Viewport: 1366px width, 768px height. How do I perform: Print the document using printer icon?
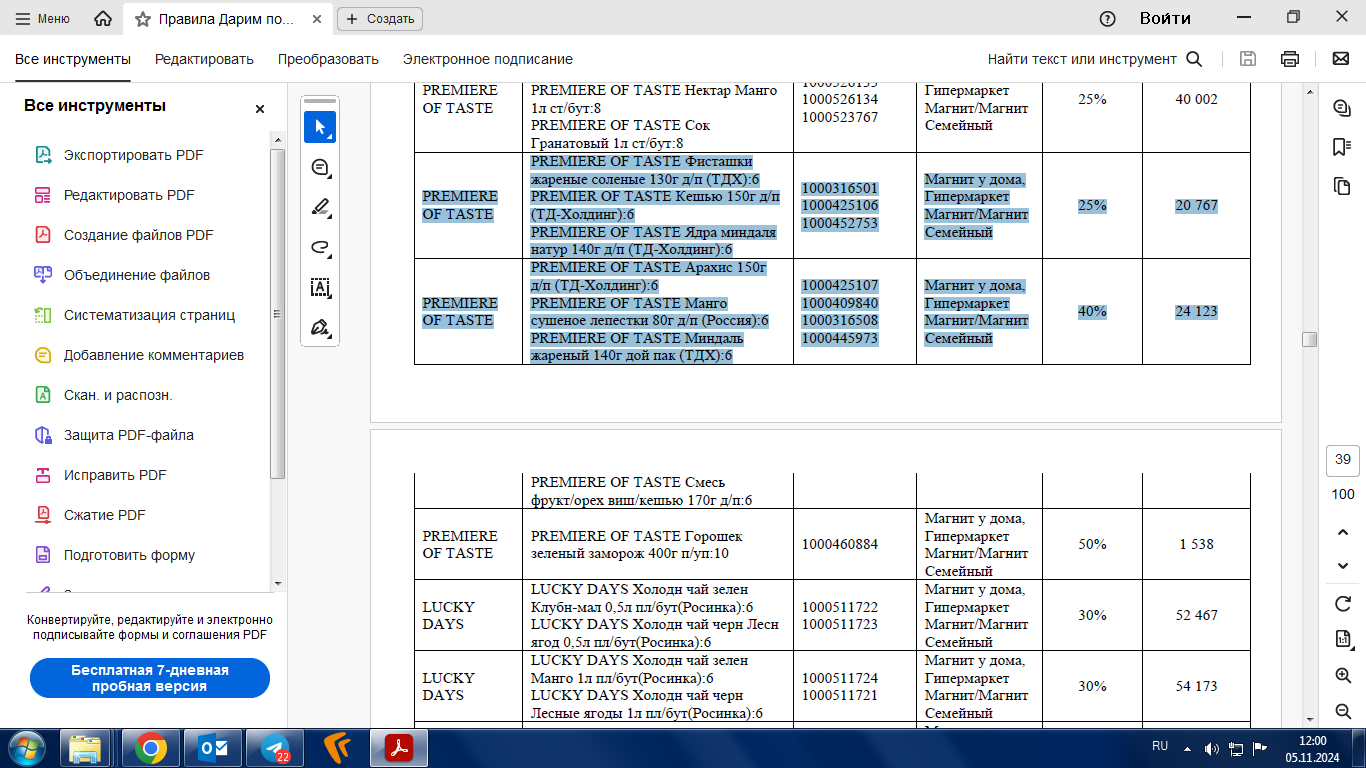(x=1290, y=59)
